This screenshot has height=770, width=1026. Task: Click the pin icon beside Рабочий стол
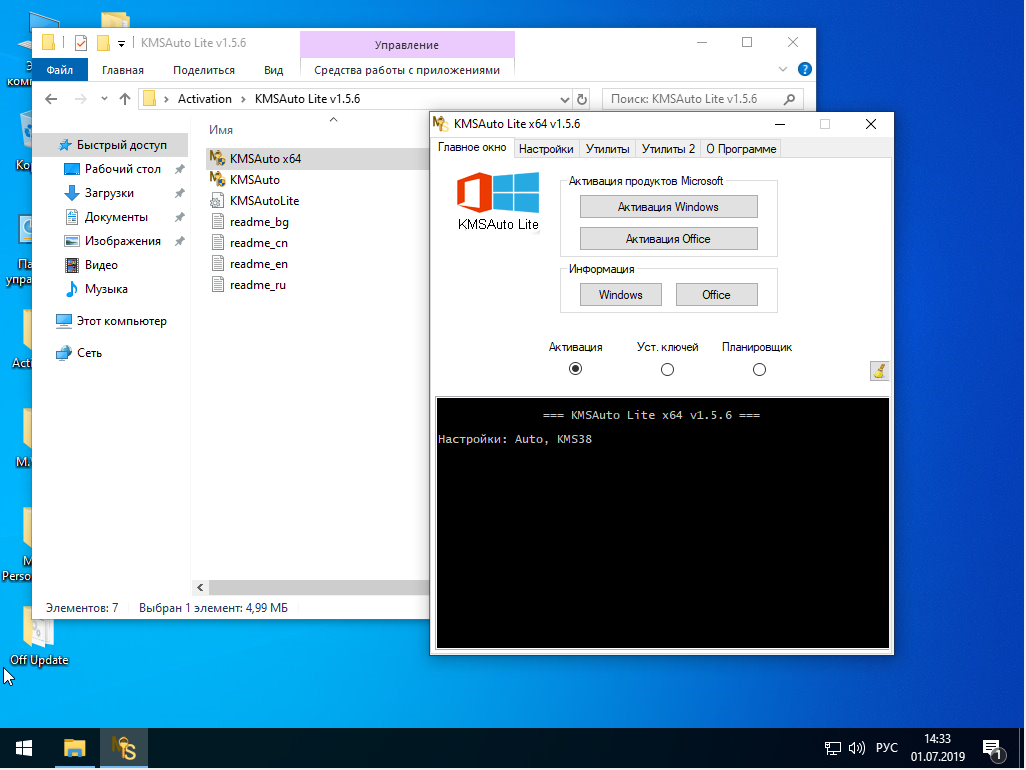click(179, 169)
